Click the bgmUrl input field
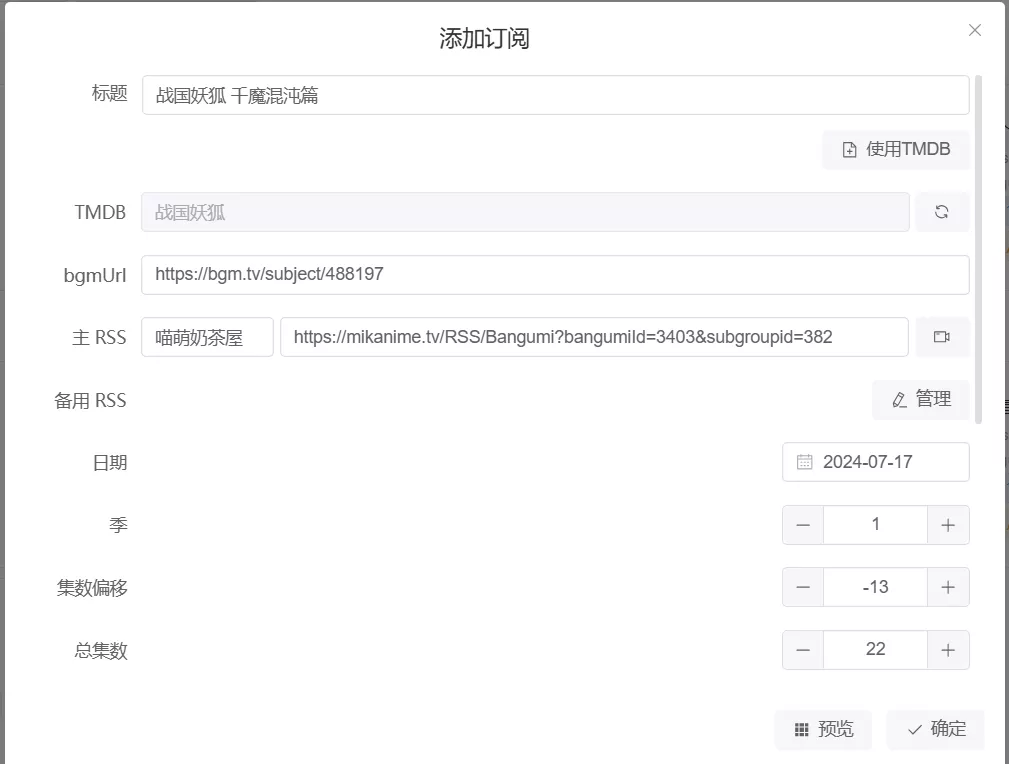Screen dimensions: 1009x764 [x=555, y=274]
